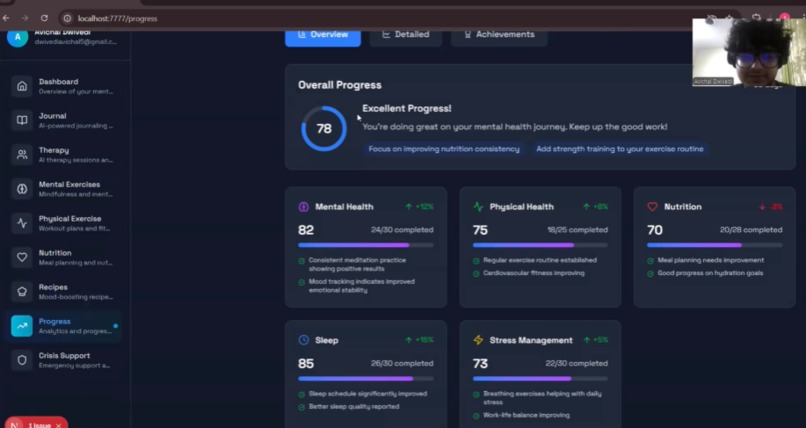This screenshot has height=428, width=806.
Task: Click '24/30 completed' in Mental Health card
Action: click(402, 230)
